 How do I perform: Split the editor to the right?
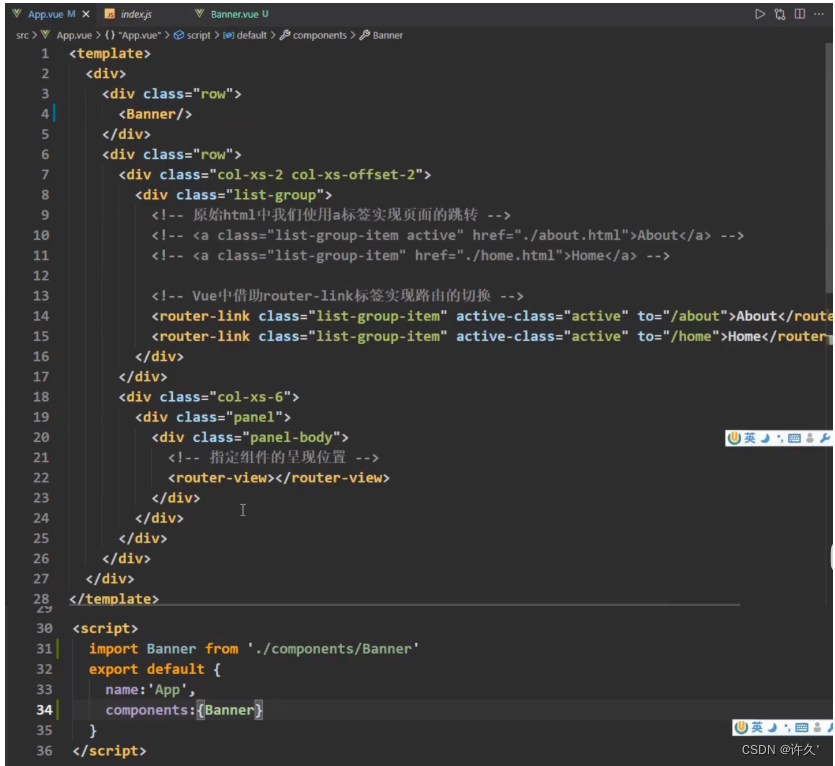coord(799,14)
